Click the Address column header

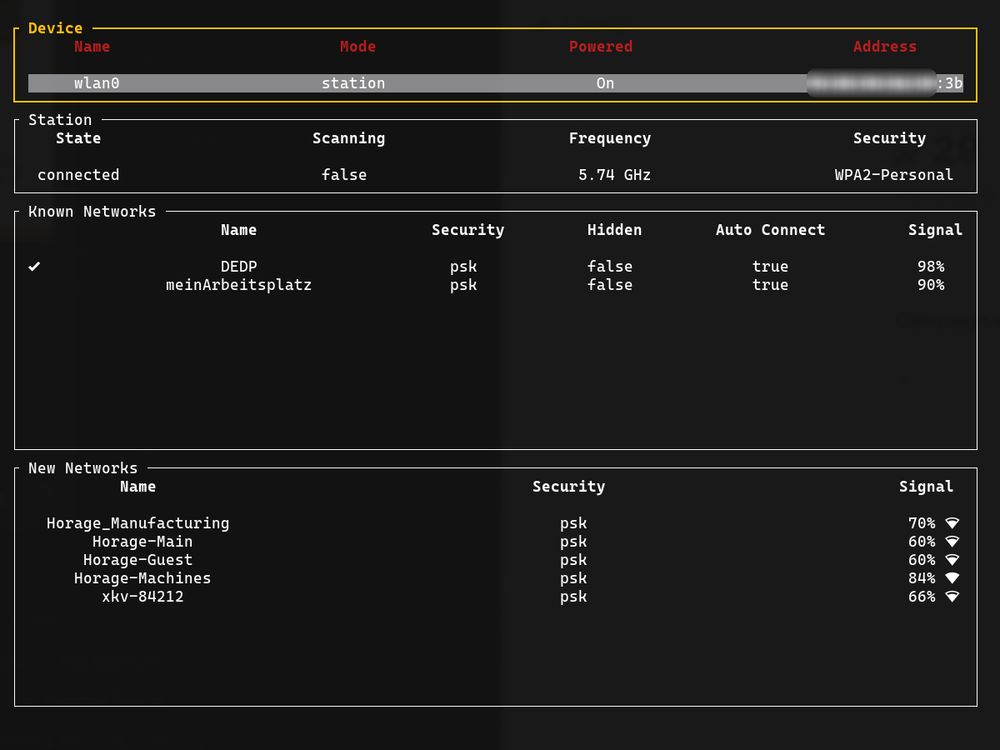click(x=885, y=47)
